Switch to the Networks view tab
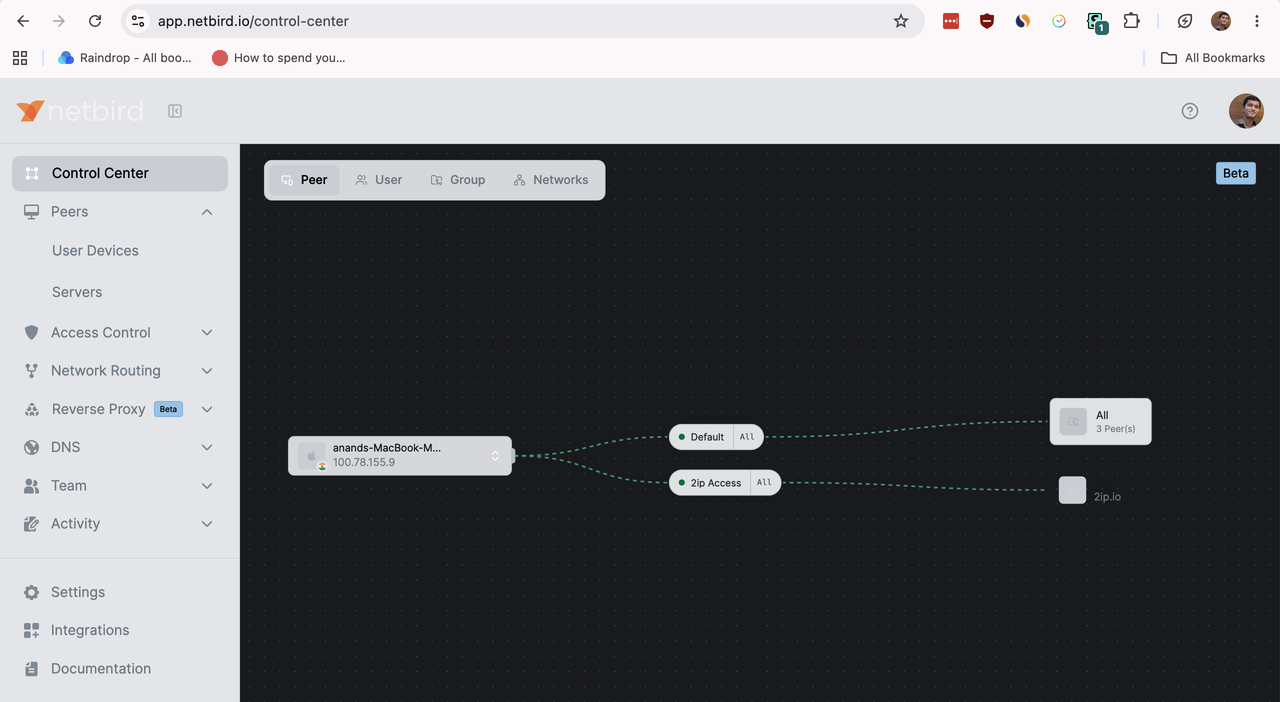 coord(551,180)
